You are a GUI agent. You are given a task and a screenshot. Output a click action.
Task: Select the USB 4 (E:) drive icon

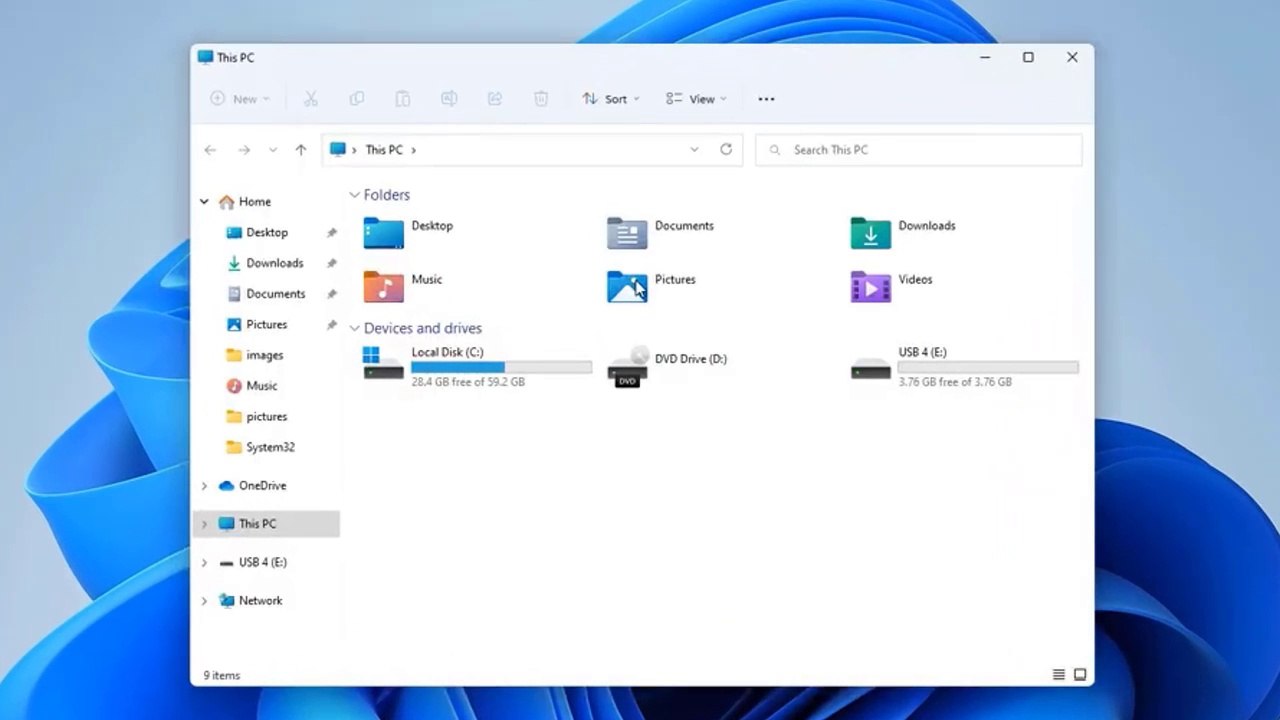871,369
